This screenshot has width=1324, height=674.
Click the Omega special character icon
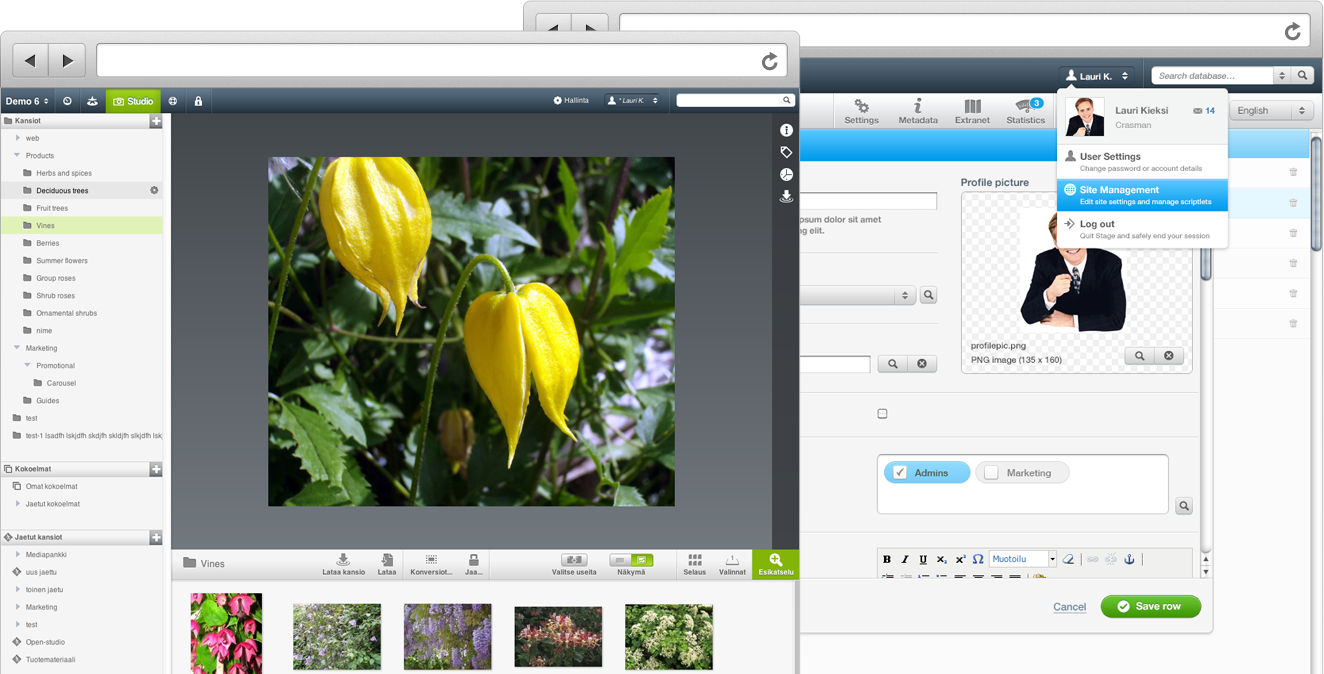coord(978,559)
